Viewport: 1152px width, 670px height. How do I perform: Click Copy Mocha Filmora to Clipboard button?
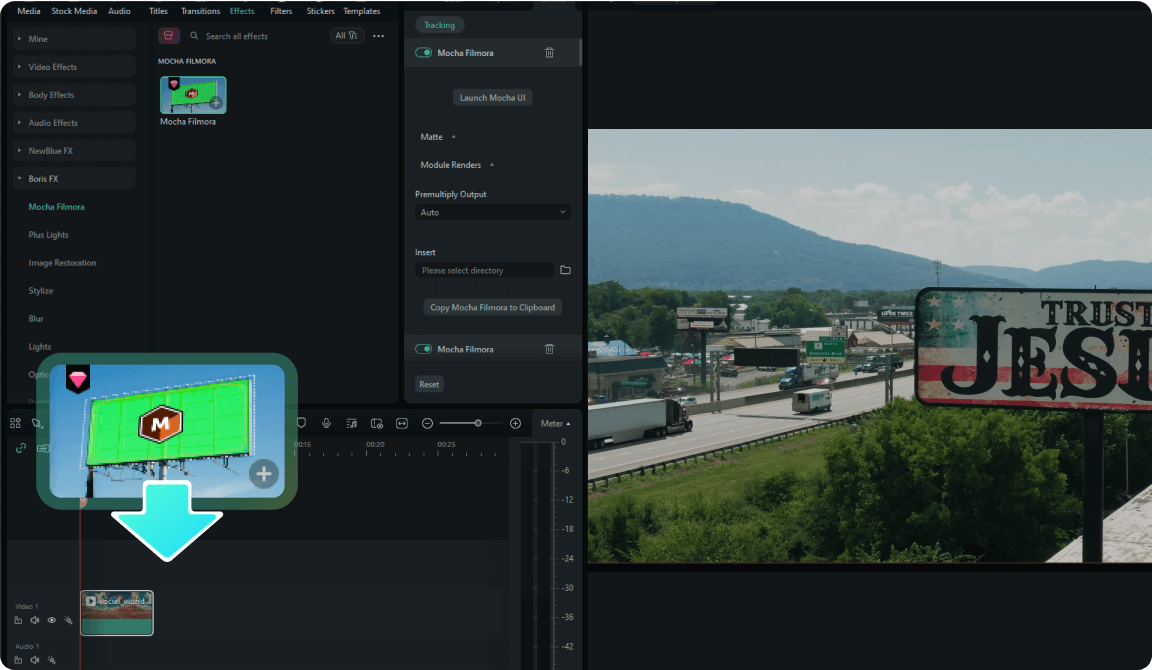coord(492,307)
